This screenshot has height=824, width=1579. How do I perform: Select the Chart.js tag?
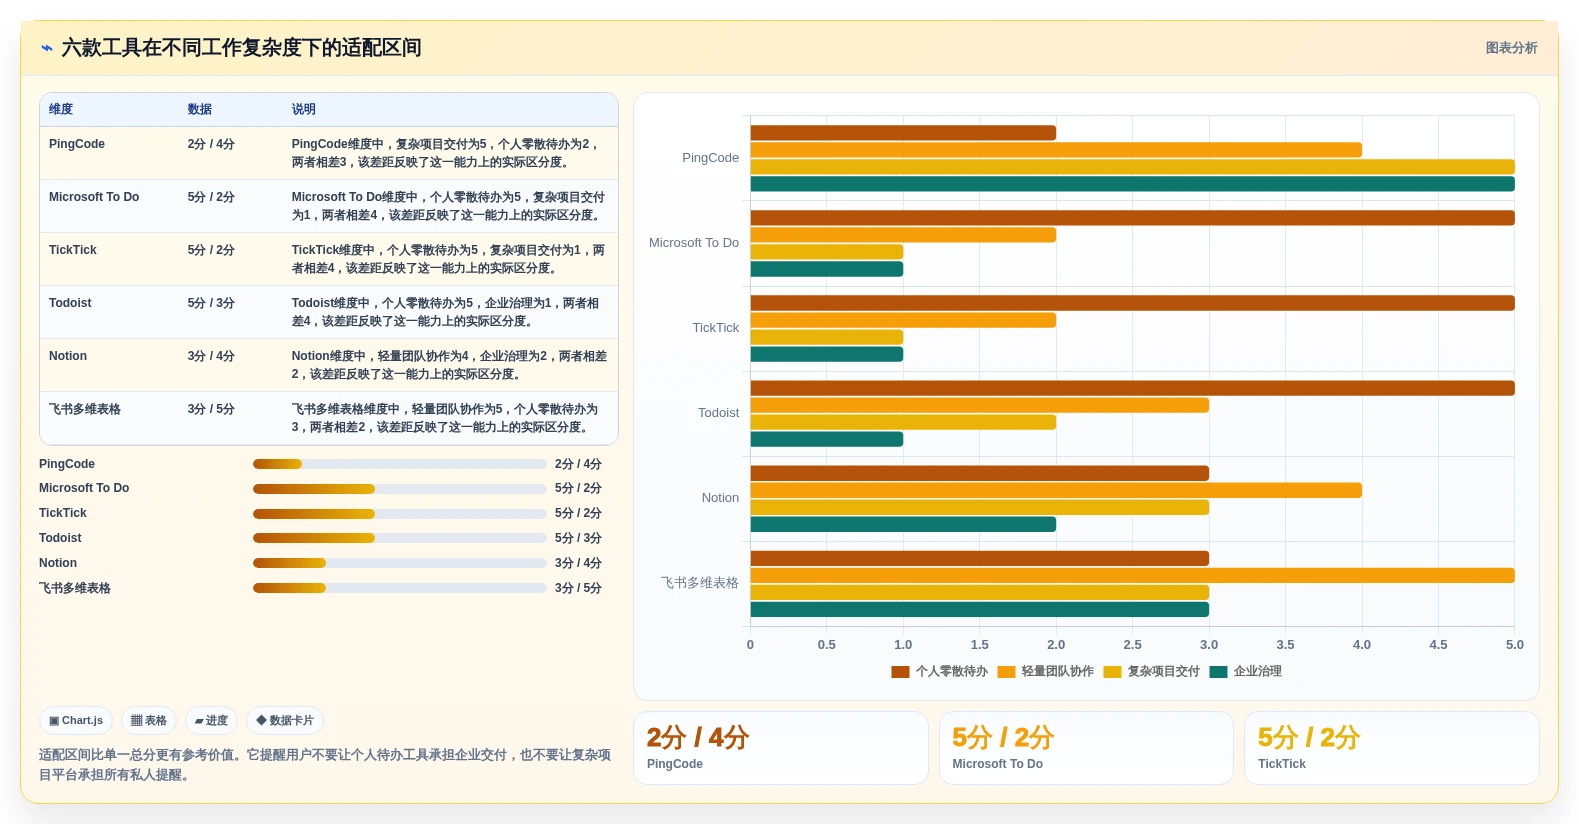[x=76, y=720]
